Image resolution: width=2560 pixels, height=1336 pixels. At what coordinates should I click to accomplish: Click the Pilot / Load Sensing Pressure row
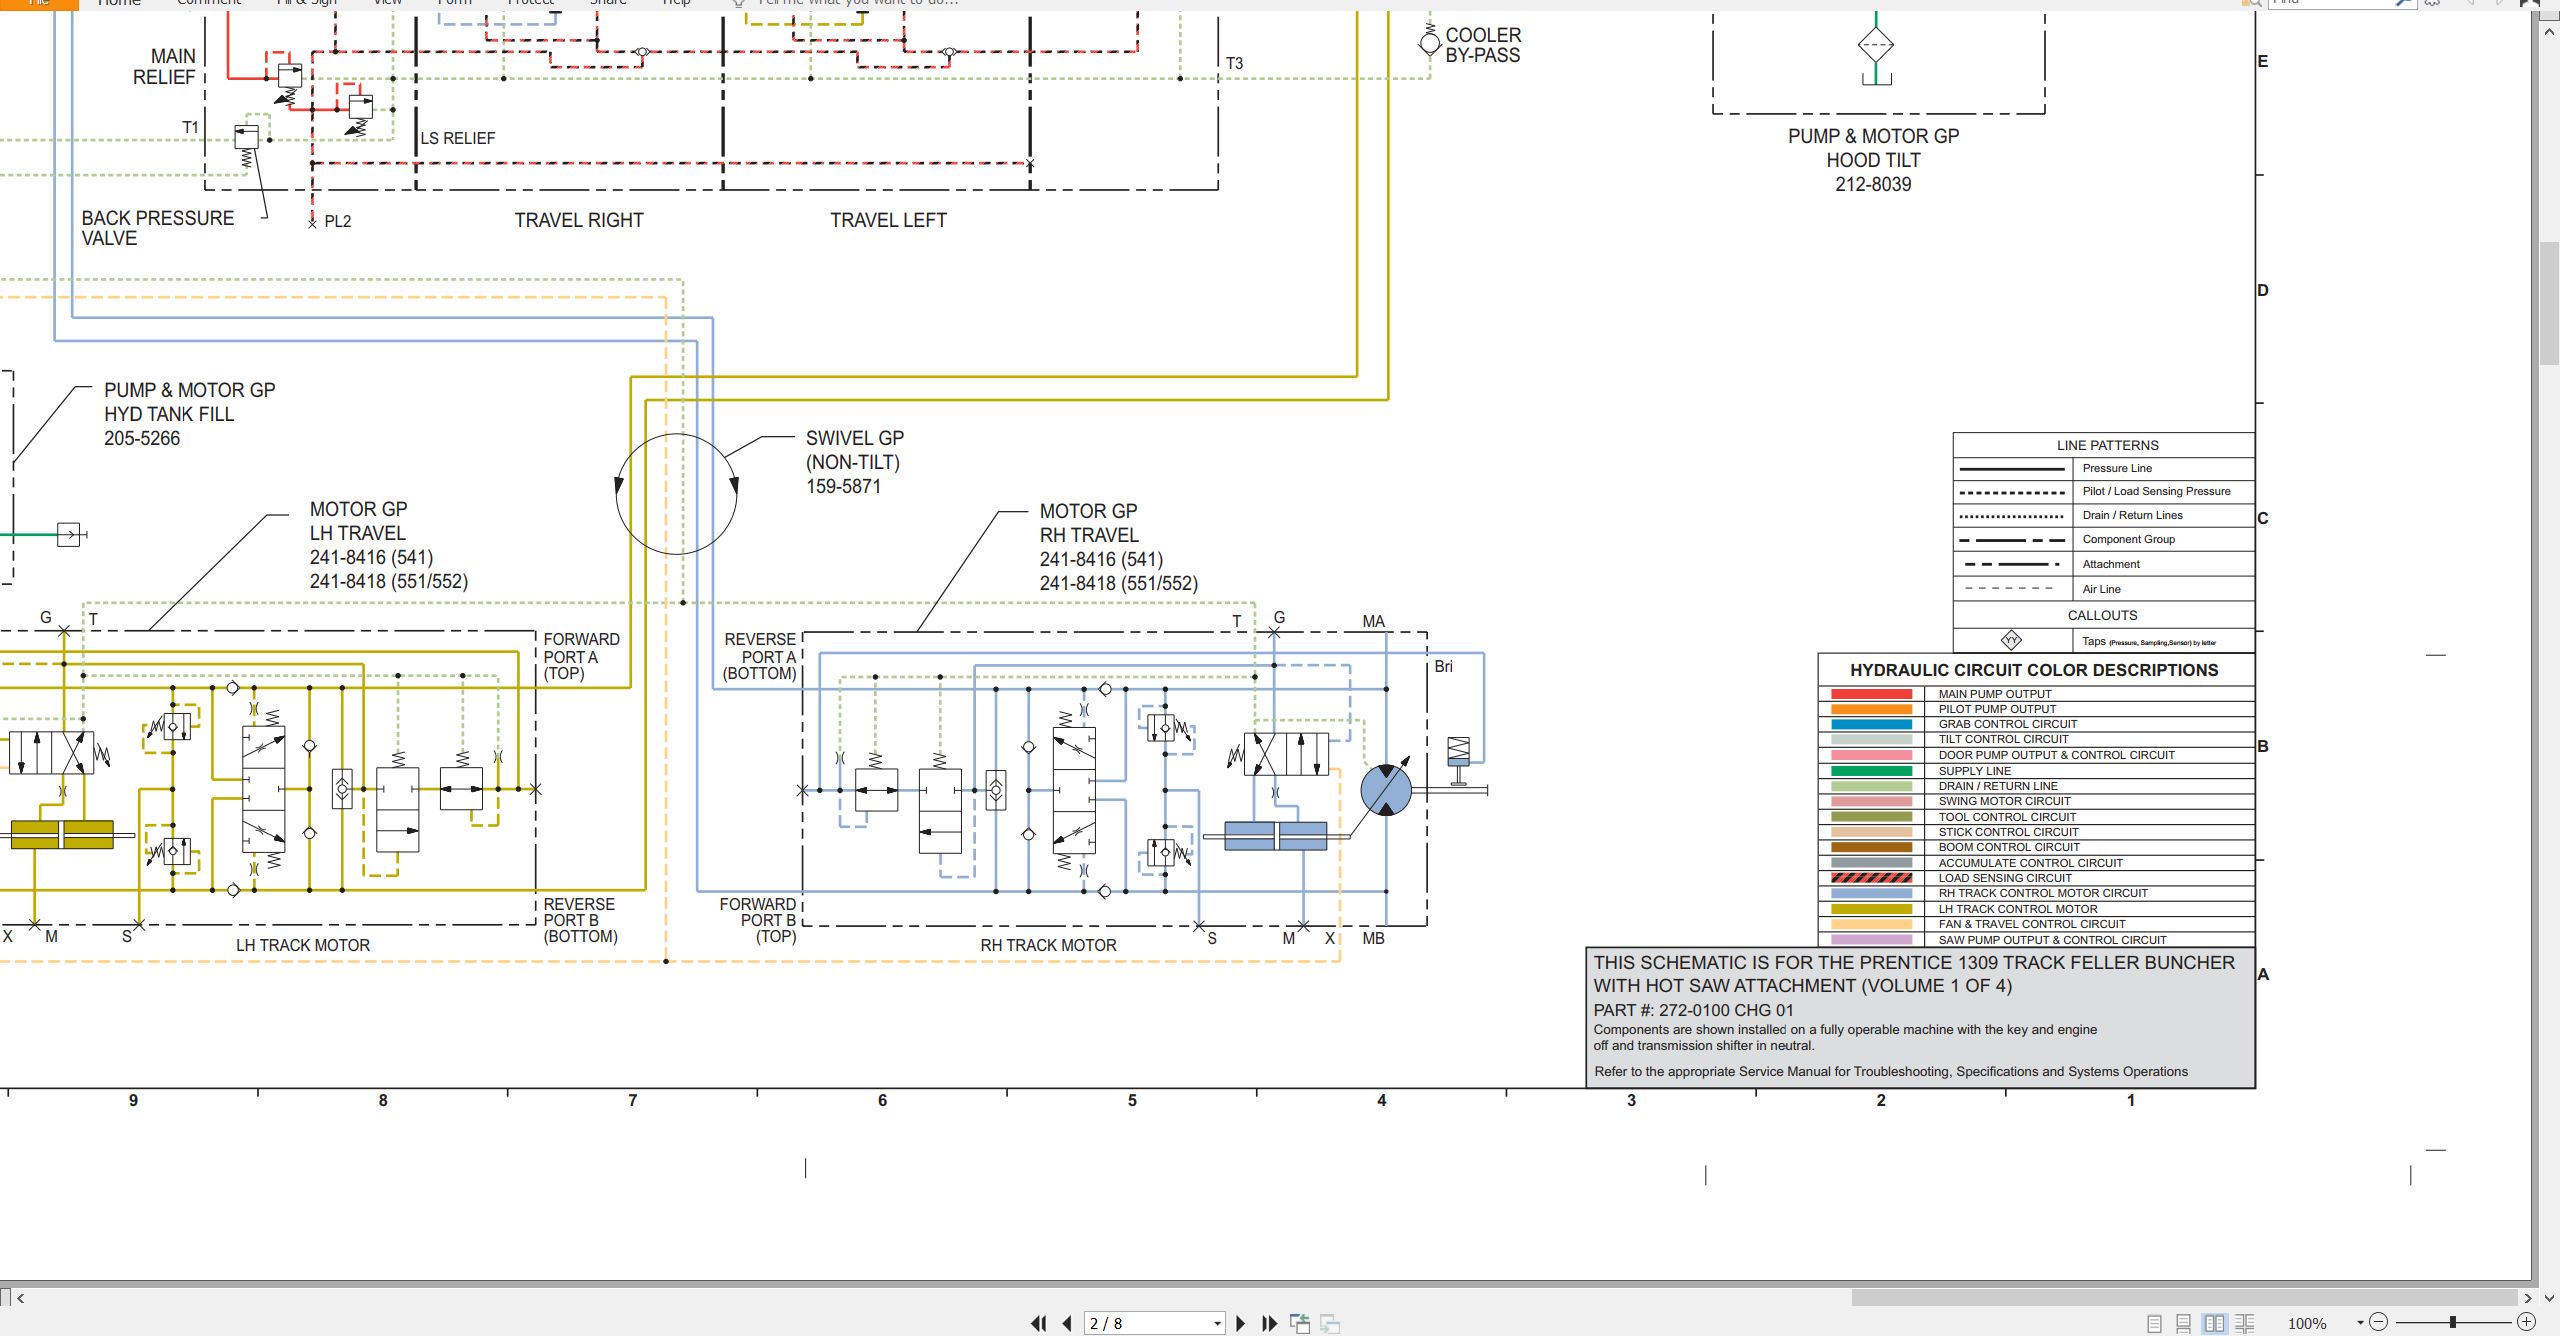pos(2104,492)
